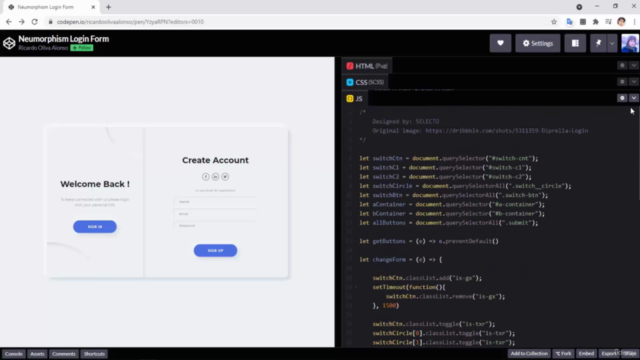Focus the Email input field
The image size is (640, 360).
click(215, 213)
